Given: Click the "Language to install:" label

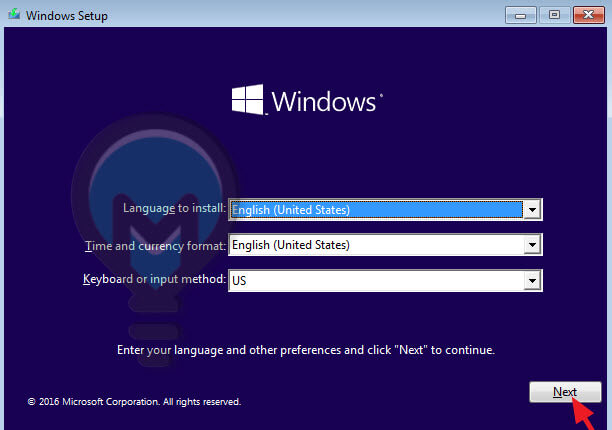Looking at the screenshot, I should [x=174, y=208].
